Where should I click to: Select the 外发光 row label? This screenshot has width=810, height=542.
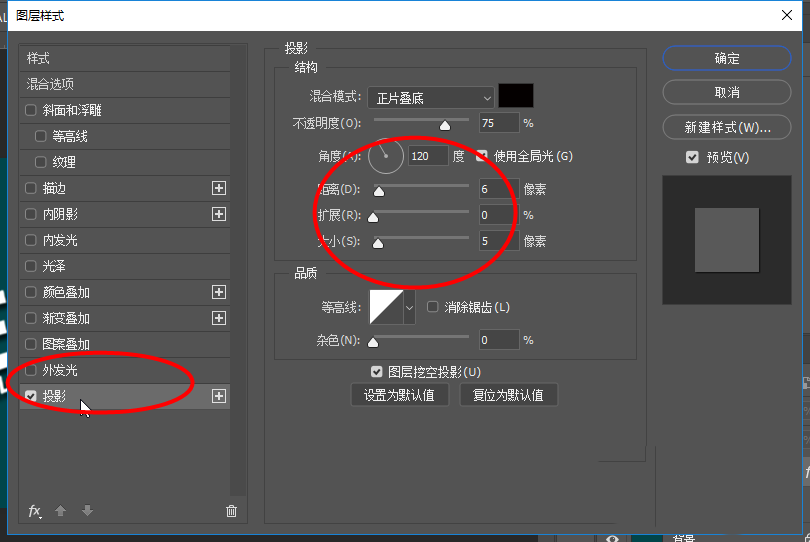pos(60,370)
